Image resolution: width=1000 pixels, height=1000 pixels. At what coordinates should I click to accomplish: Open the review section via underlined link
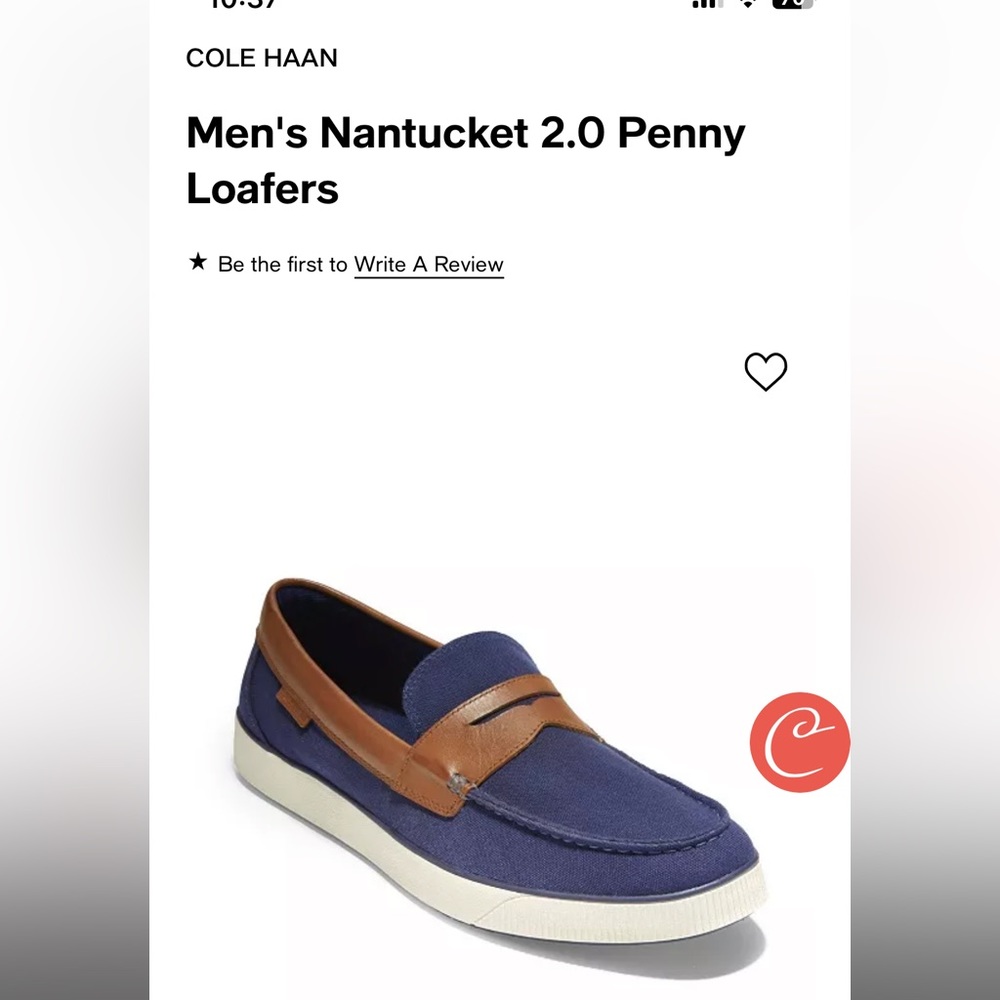pos(429,264)
